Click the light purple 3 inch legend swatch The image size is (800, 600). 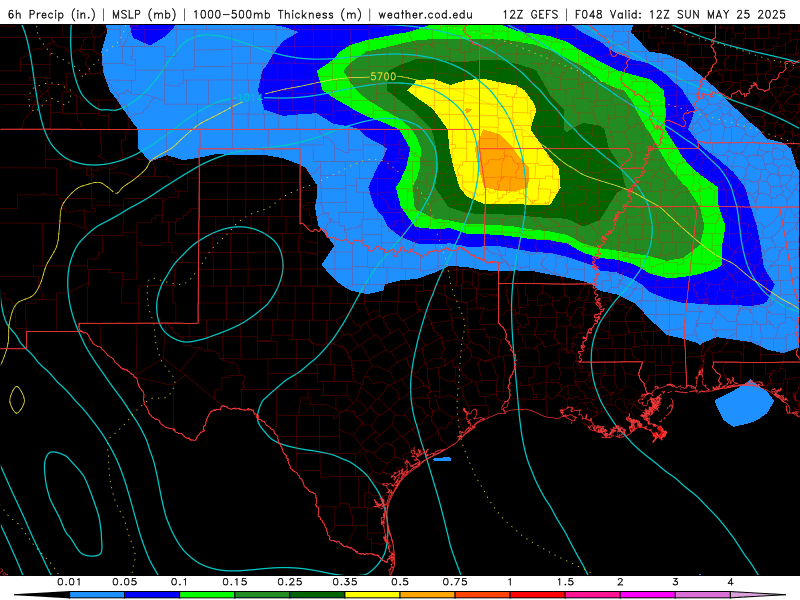coord(703,595)
